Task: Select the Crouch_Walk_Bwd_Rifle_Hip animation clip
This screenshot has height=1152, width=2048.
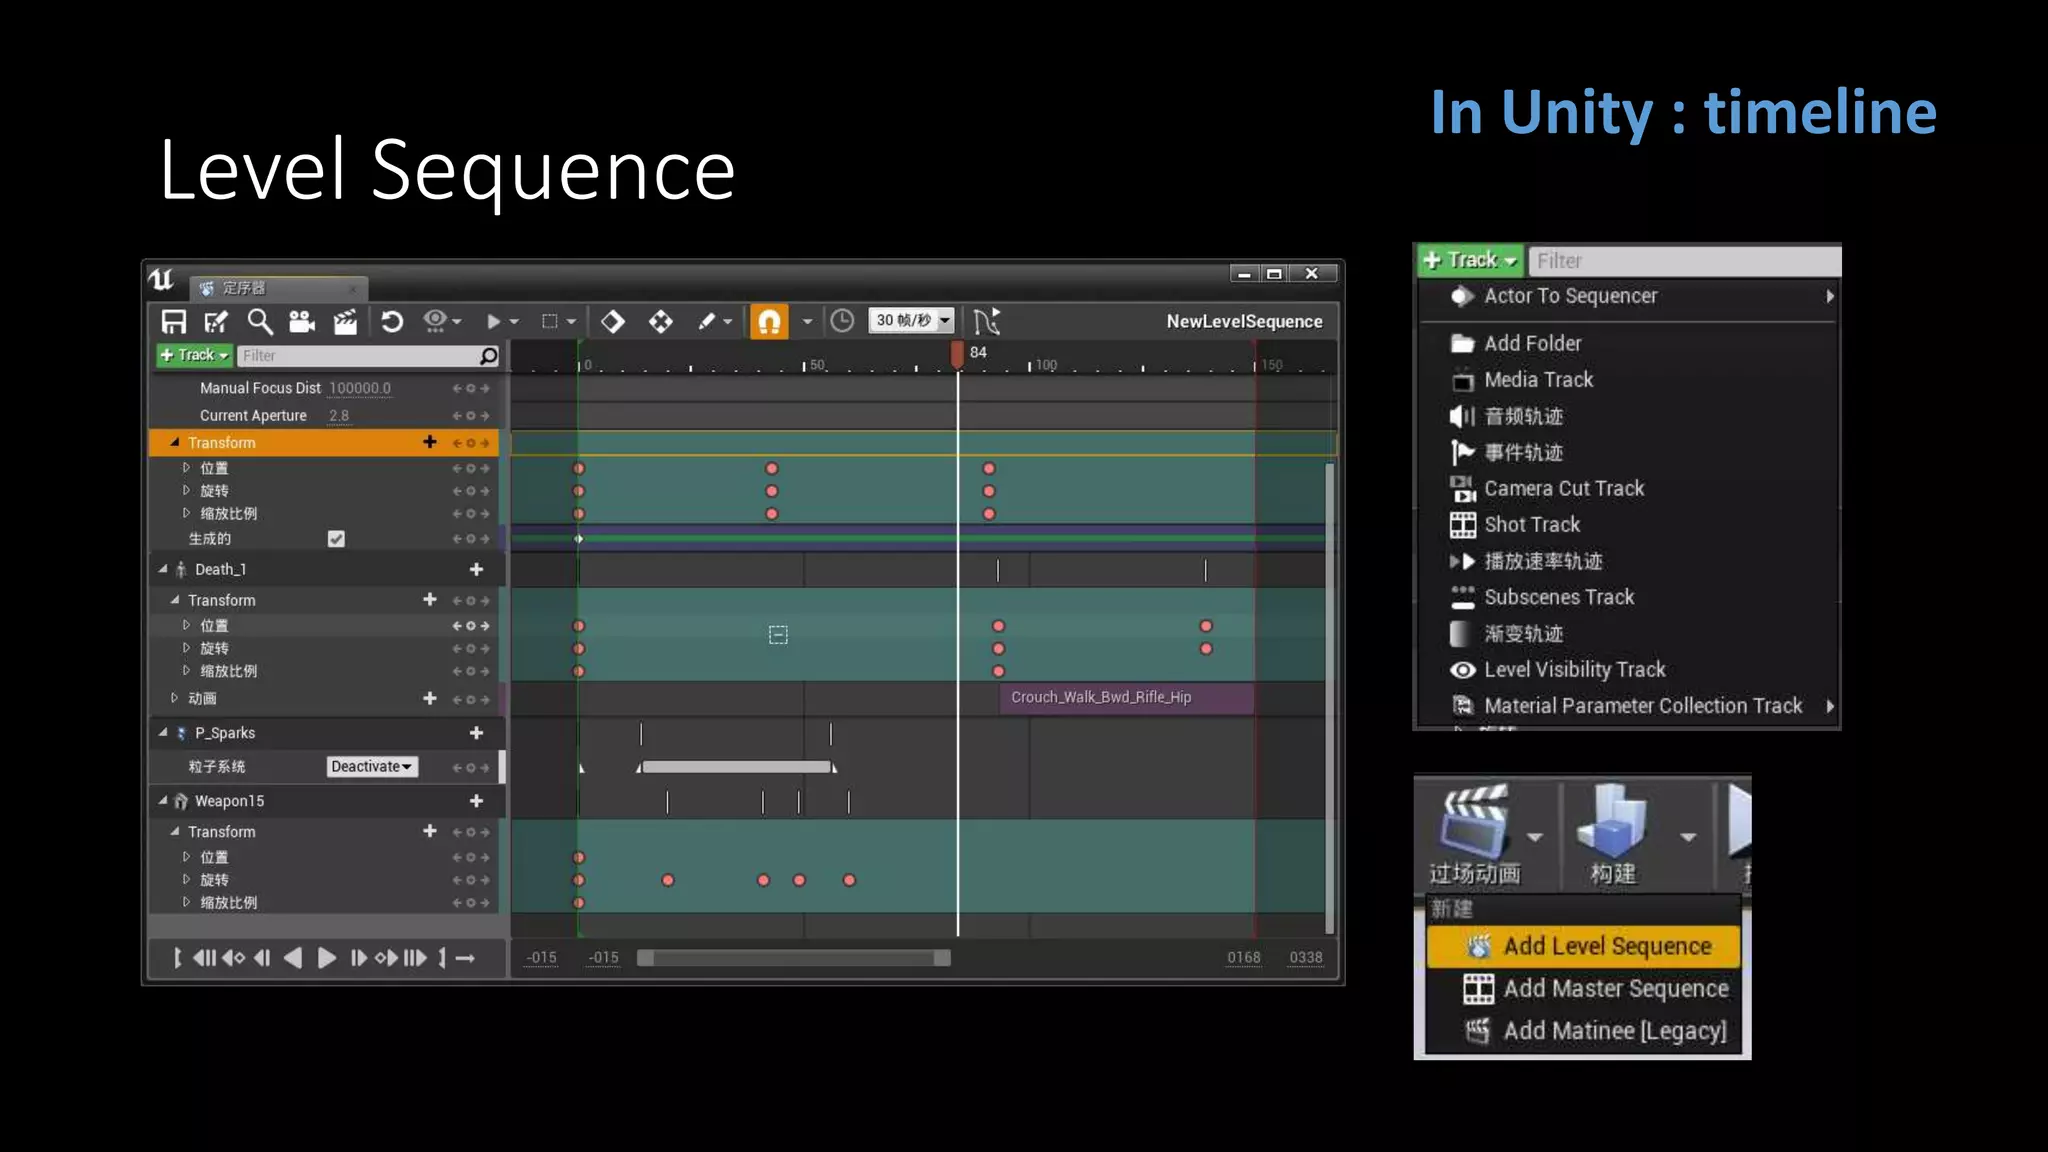Action: click(1126, 697)
